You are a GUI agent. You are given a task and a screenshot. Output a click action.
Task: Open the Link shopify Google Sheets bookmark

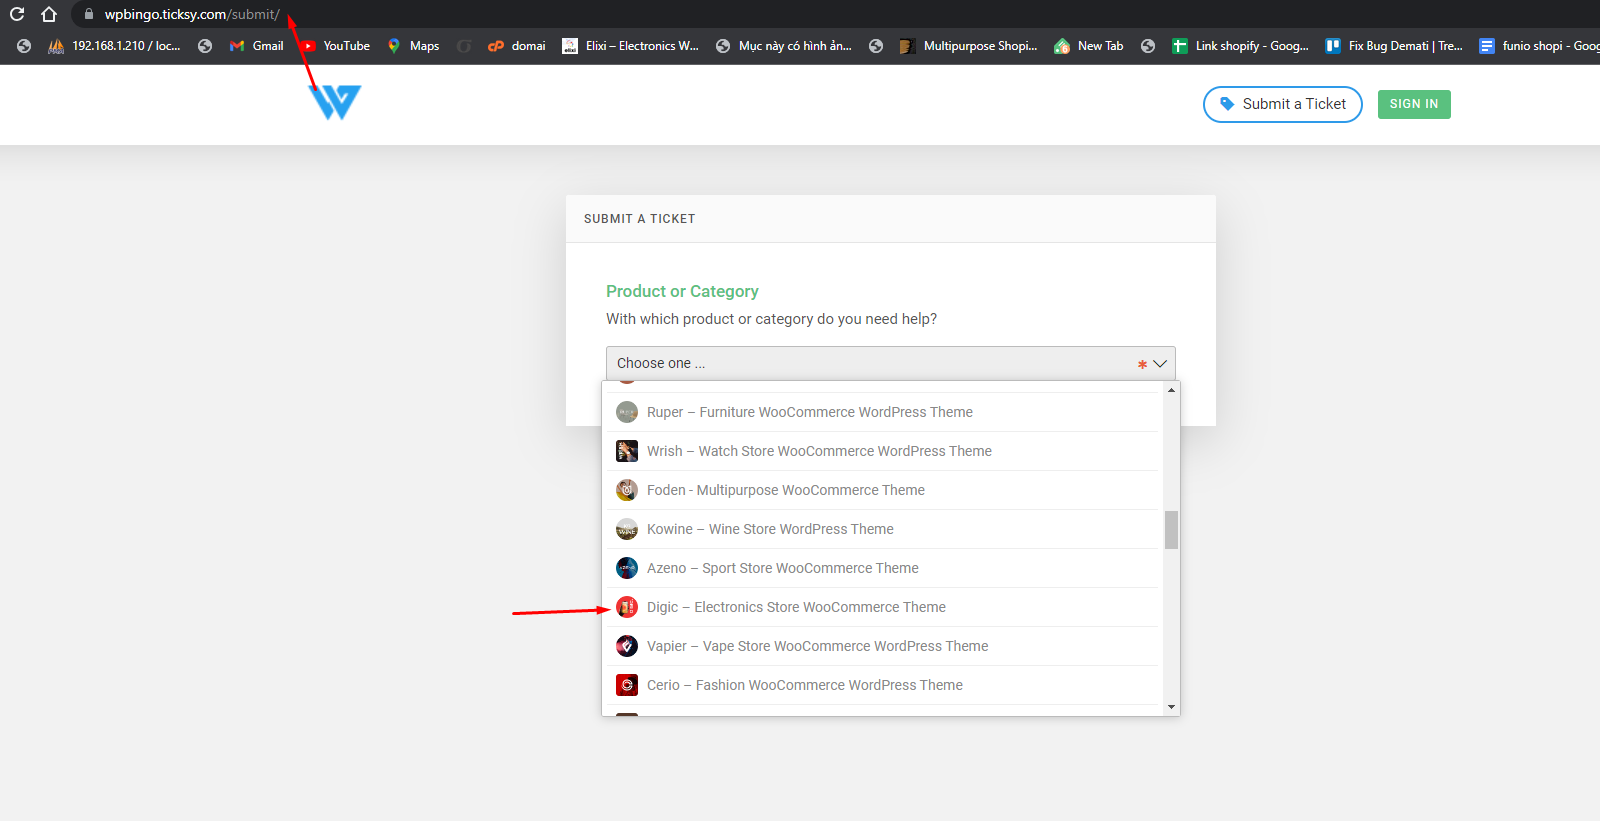(1240, 46)
